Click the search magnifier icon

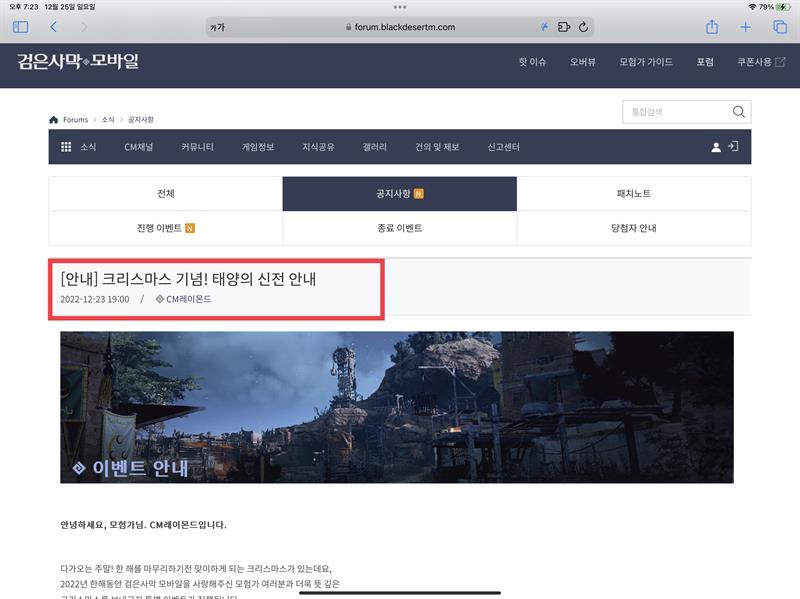point(738,112)
